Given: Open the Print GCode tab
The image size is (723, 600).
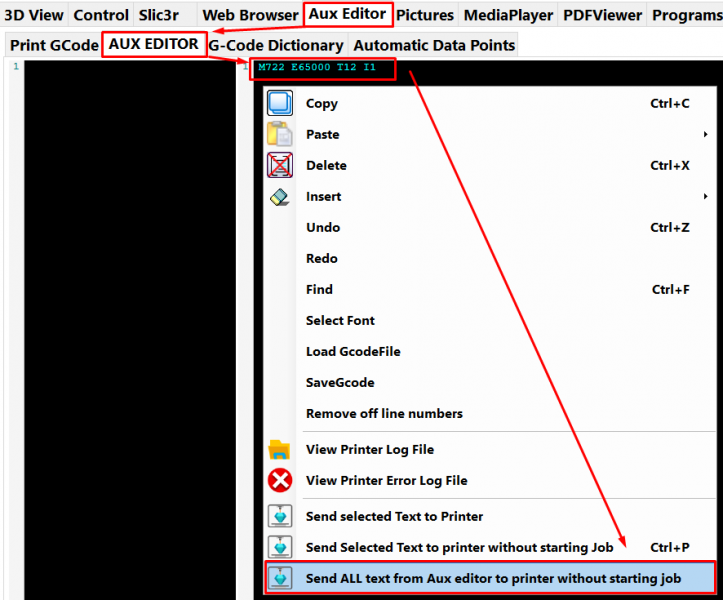Looking at the screenshot, I should [x=54, y=45].
